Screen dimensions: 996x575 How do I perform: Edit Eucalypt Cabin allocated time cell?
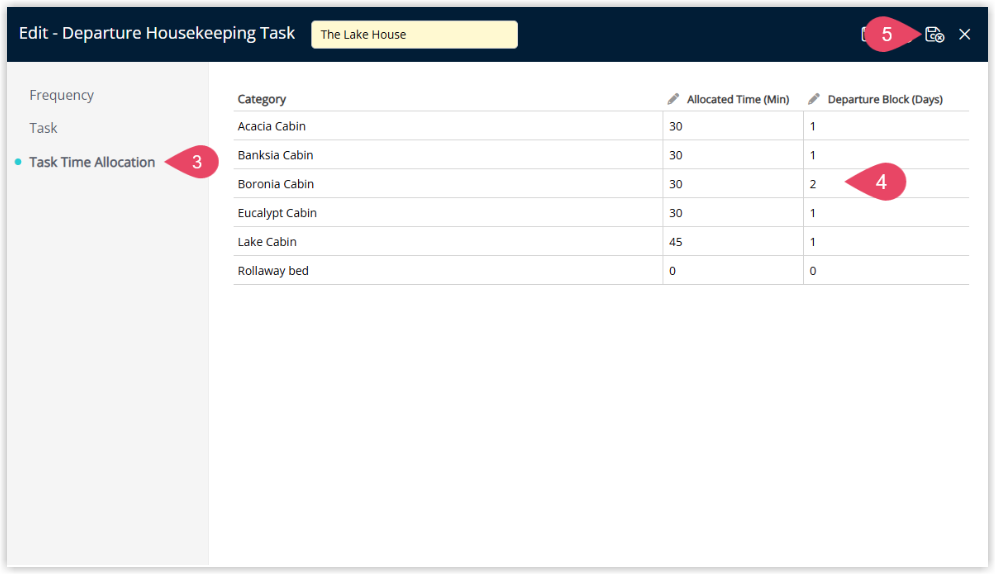(732, 213)
